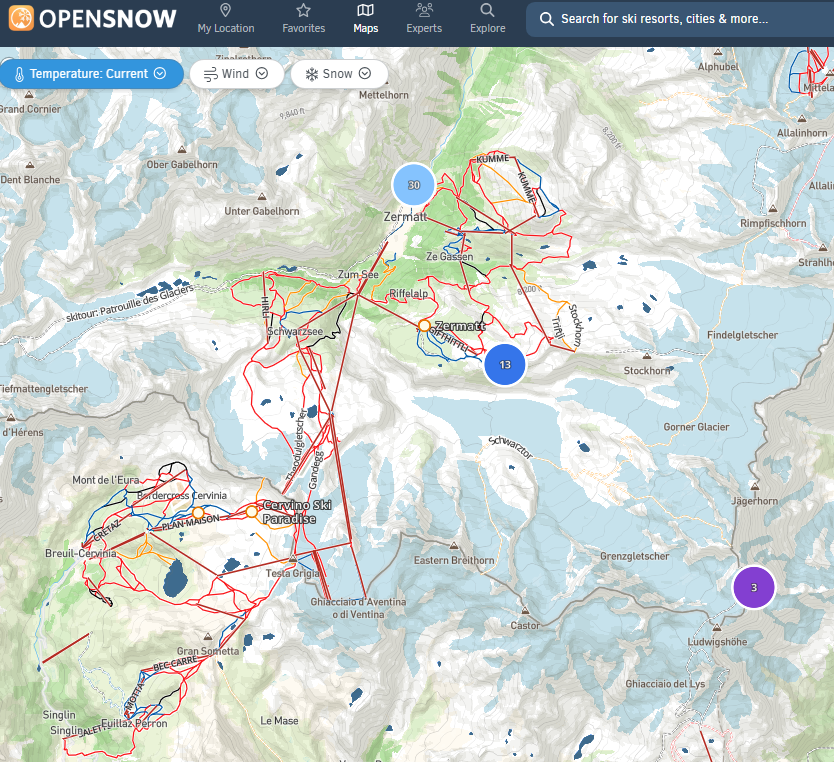Viewport: 834px width, 762px height.
Task: Select the Zermatt resort marker
Action: pyautogui.click(x=425, y=326)
